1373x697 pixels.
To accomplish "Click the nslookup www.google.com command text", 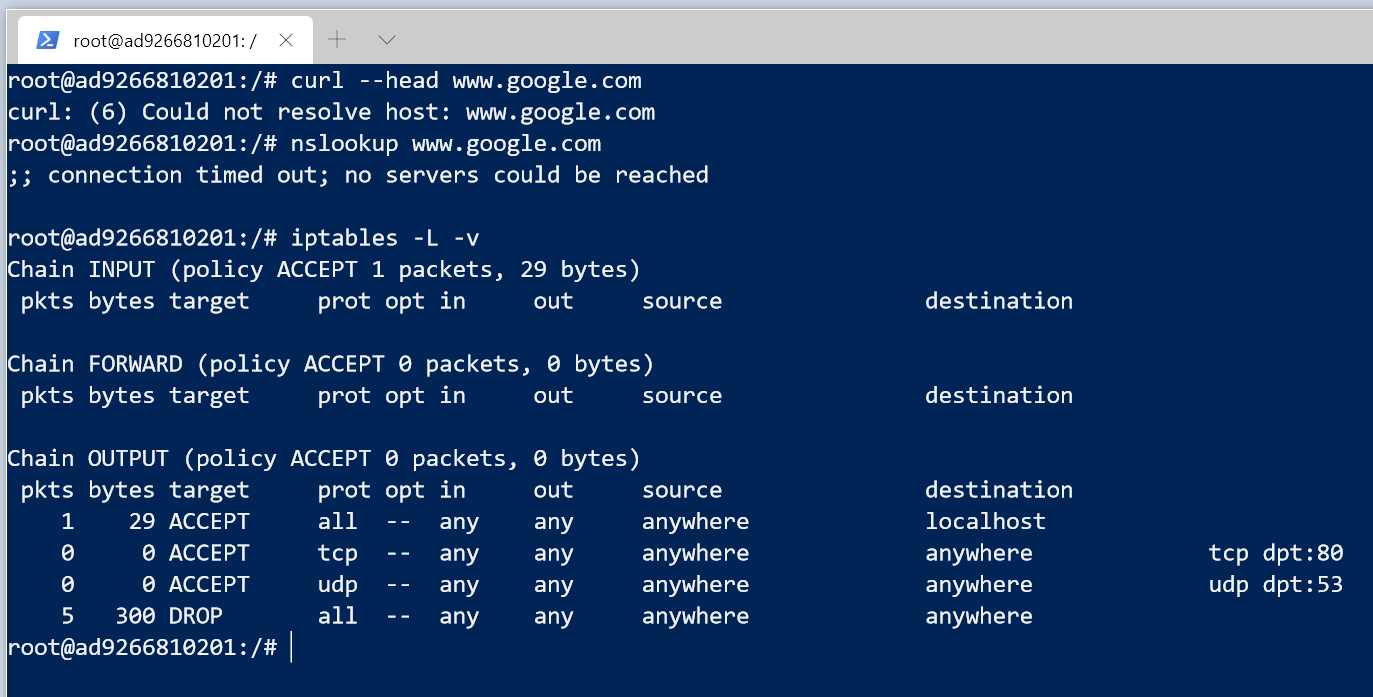I will tap(446, 143).
